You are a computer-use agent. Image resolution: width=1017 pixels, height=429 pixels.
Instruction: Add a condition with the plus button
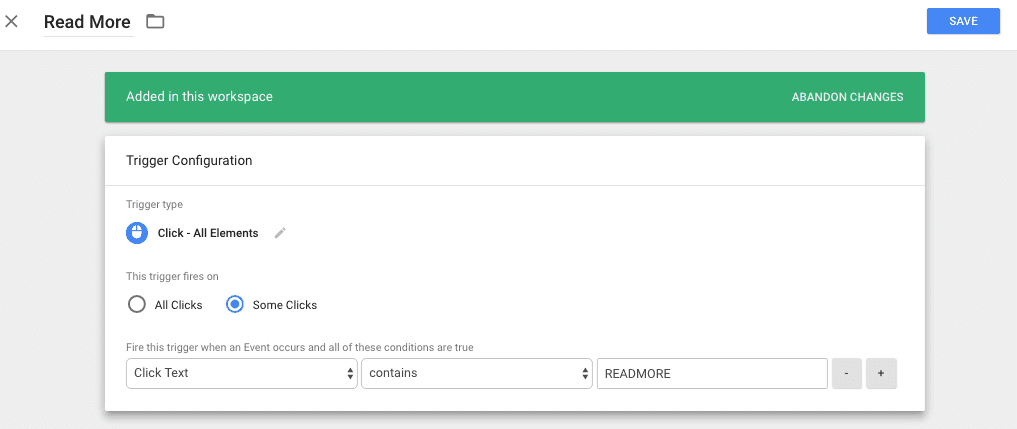[881, 373]
